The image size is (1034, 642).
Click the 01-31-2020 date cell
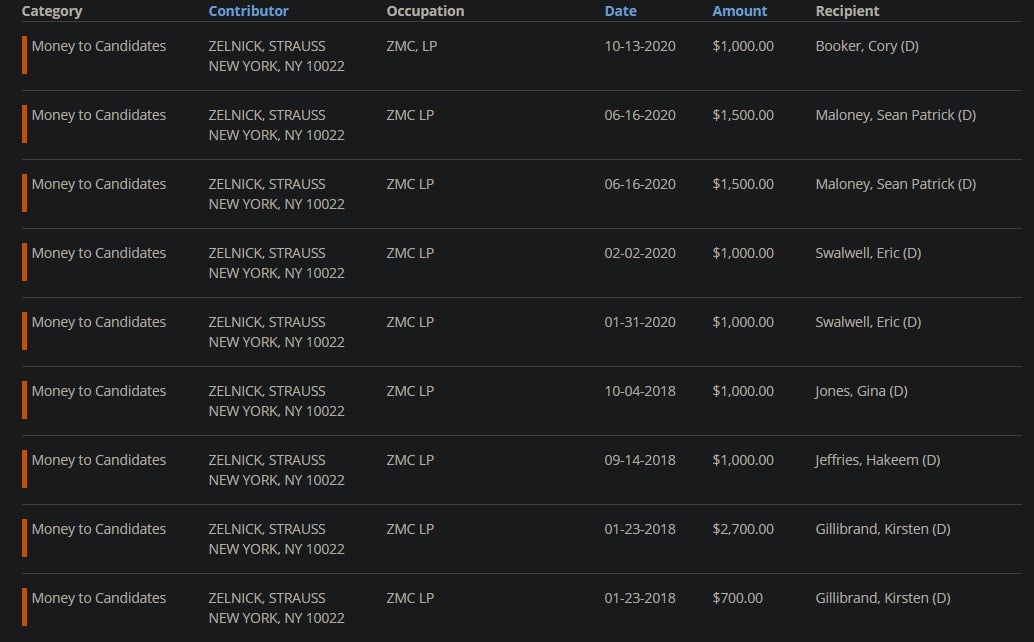click(639, 322)
